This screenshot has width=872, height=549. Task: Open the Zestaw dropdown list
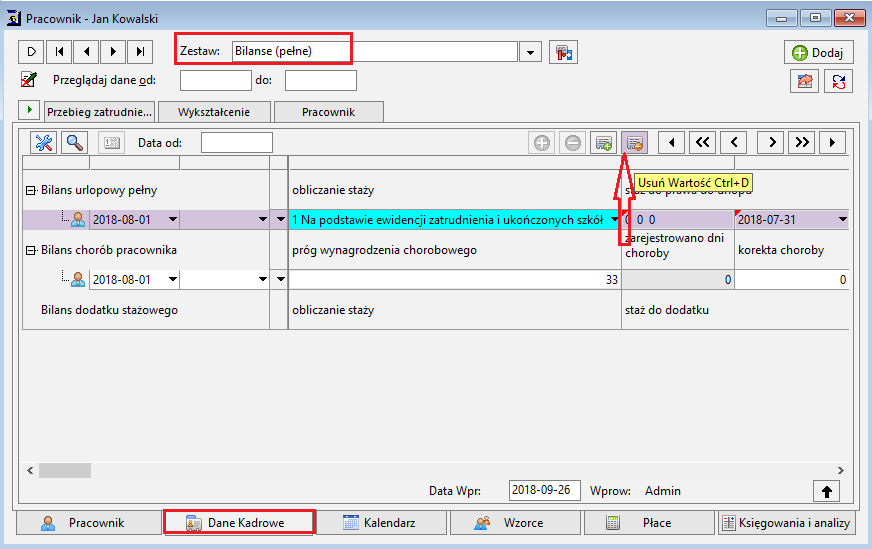pyautogui.click(x=531, y=52)
